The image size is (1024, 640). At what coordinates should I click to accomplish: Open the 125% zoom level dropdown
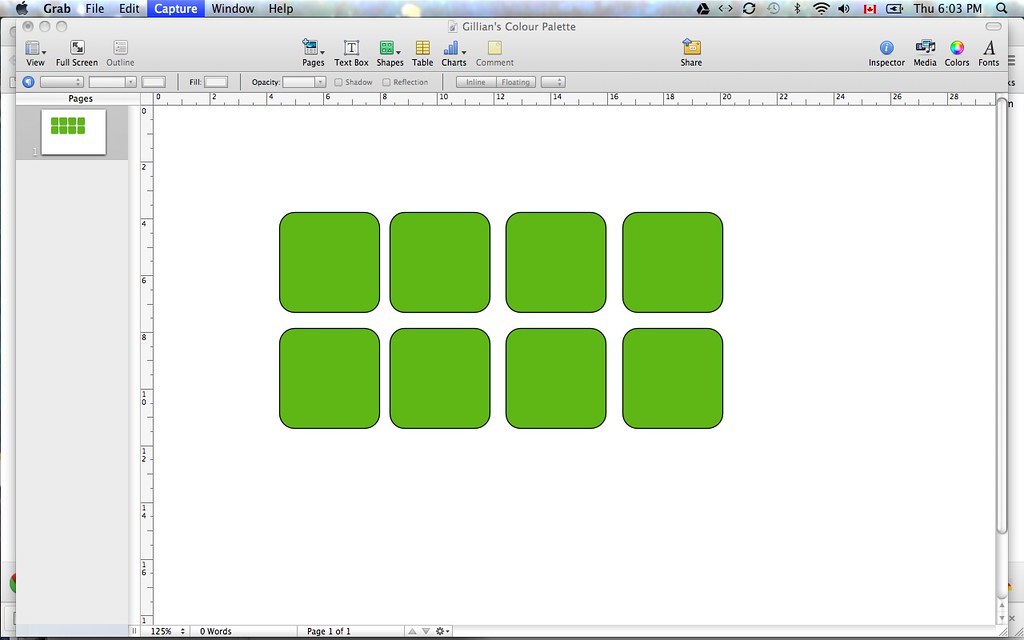point(168,631)
